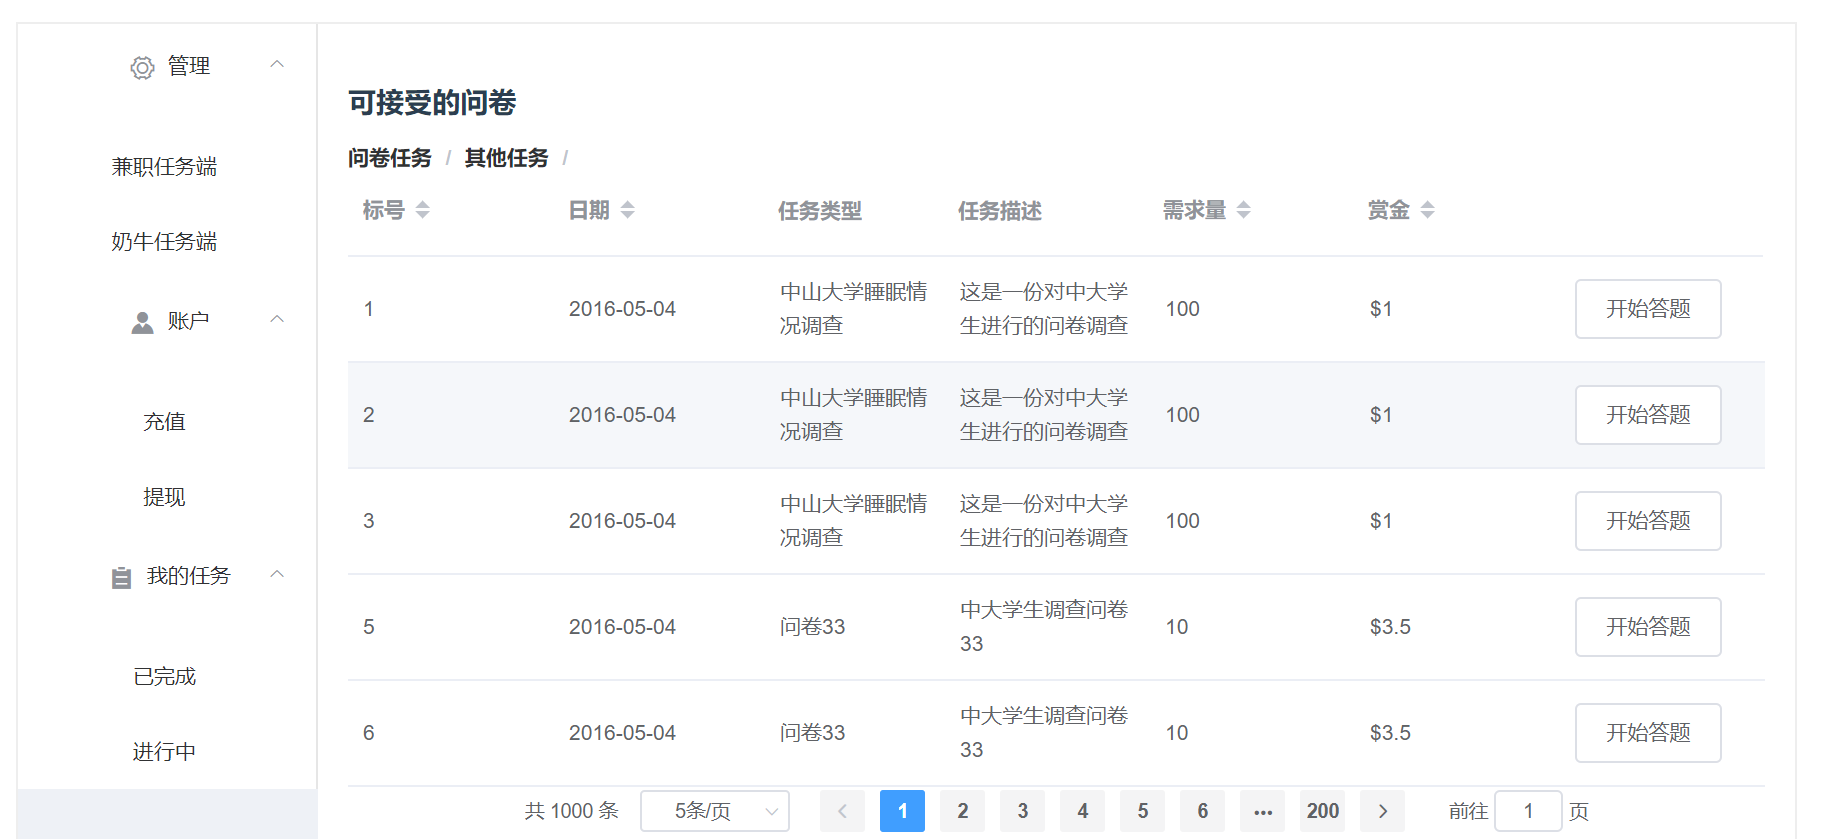Click the gear icon beside 管理
1823x839 pixels.
tap(143, 68)
